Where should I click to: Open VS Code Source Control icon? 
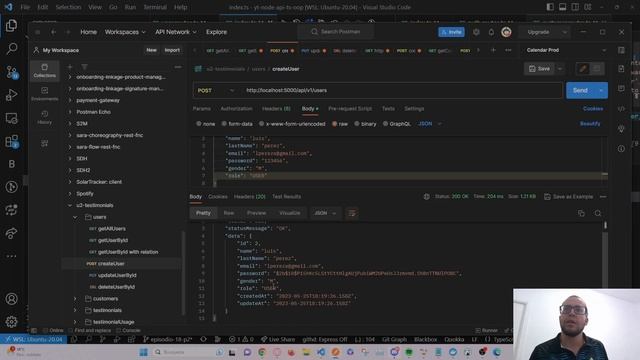pyautogui.click(x=11, y=72)
